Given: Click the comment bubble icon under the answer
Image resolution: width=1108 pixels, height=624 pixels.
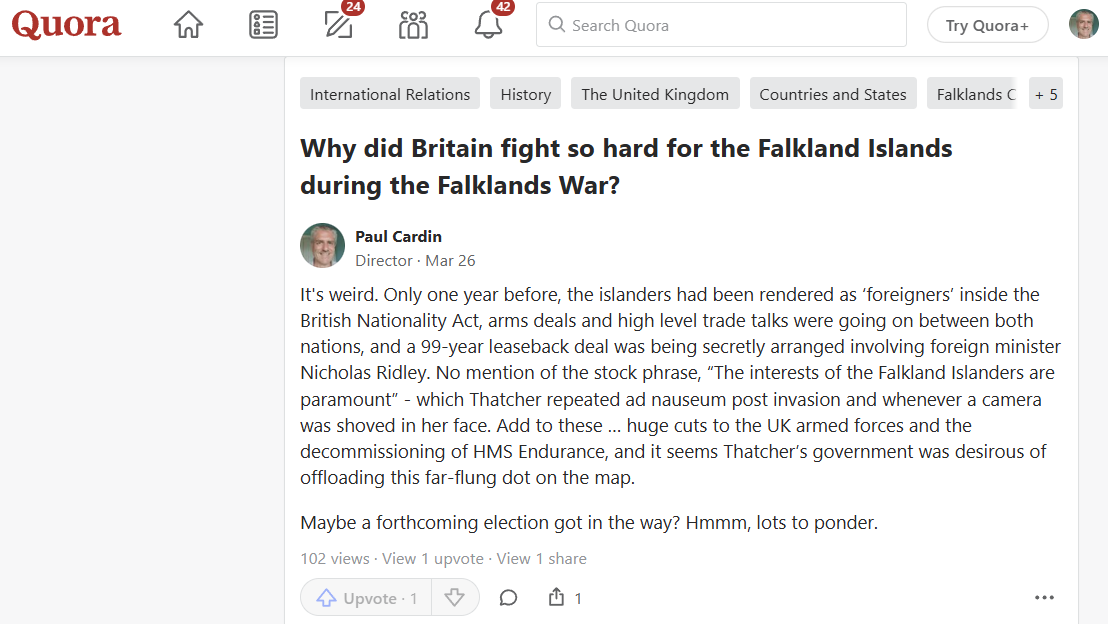Looking at the screenshot, I should pos(508,598).
